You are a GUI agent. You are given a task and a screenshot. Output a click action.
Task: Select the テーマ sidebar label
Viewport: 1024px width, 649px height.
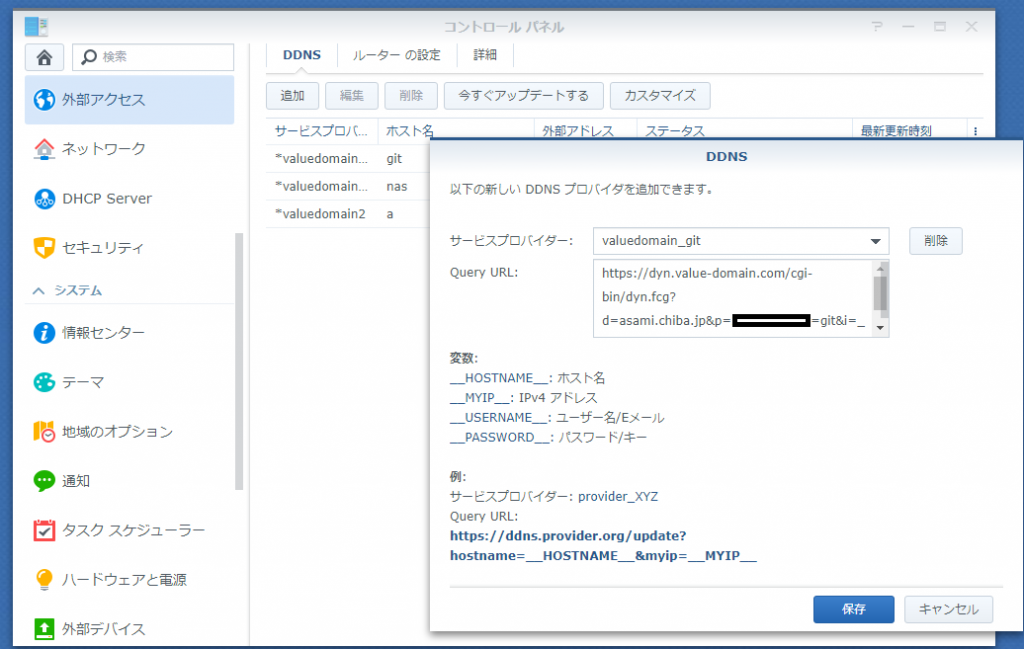pos(83,382)
